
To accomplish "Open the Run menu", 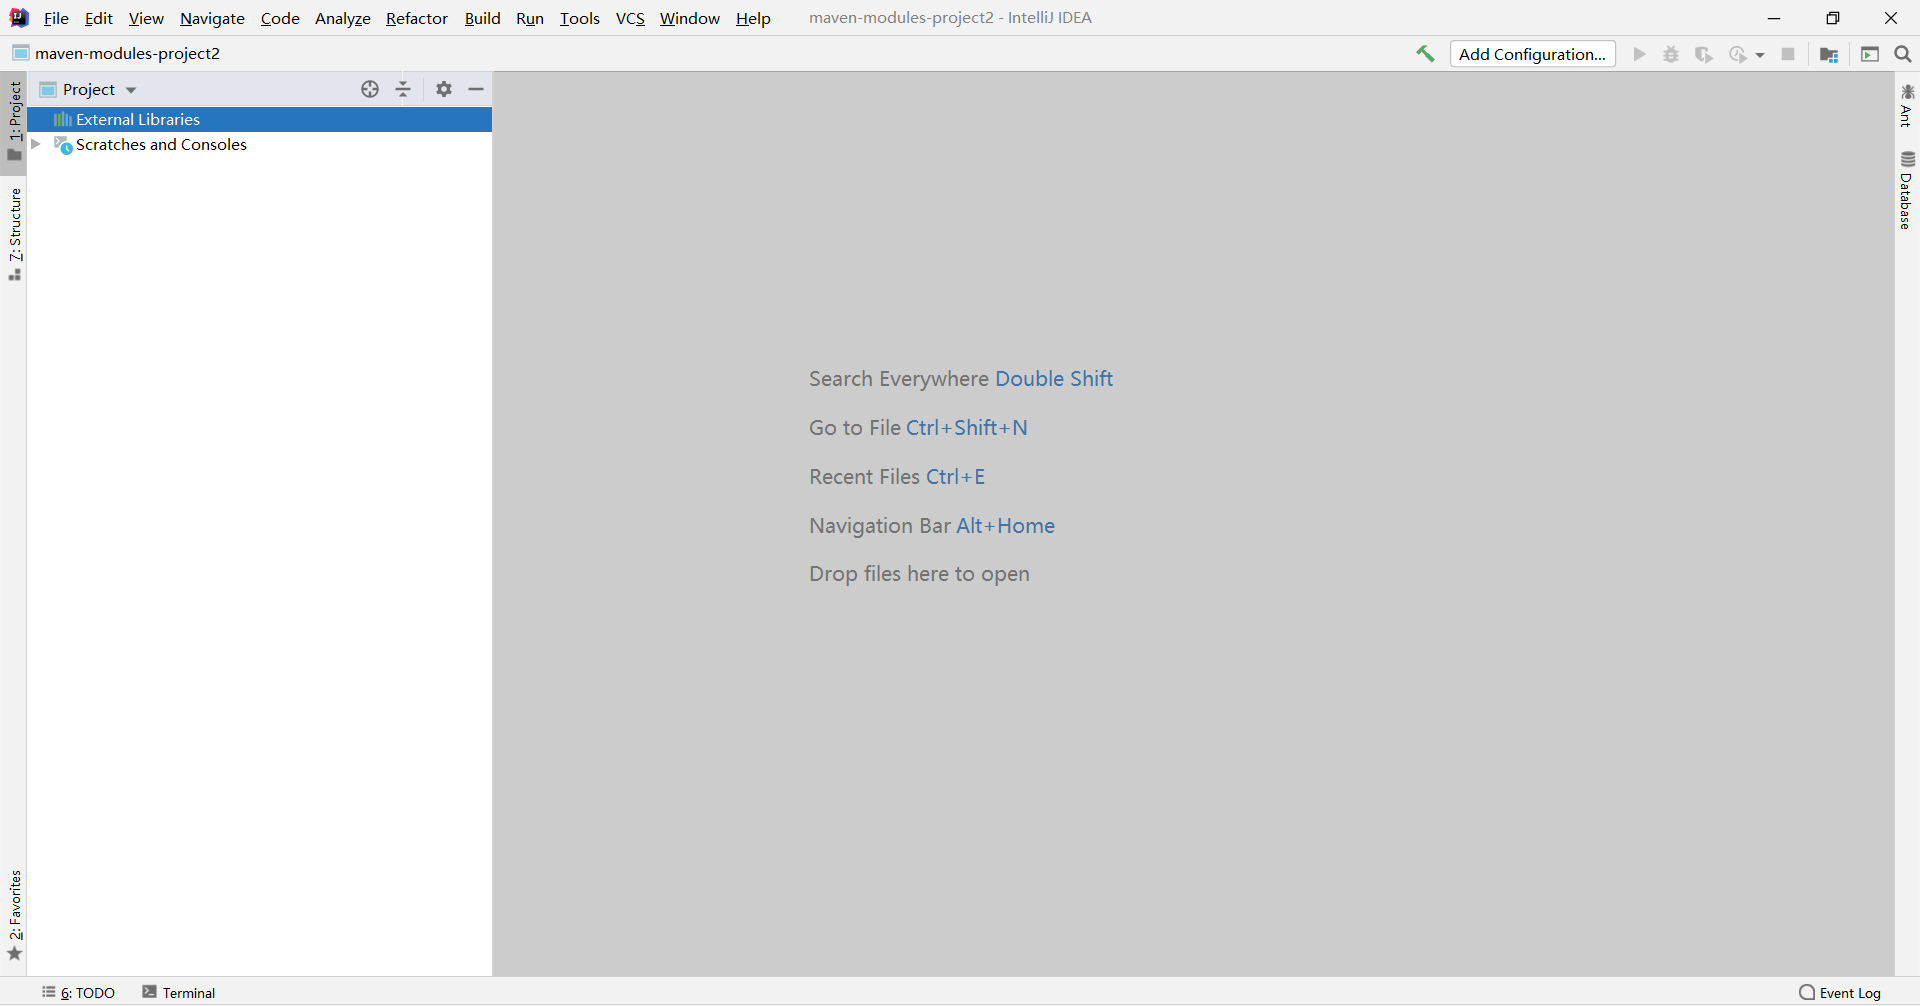I will pos(530,18).
